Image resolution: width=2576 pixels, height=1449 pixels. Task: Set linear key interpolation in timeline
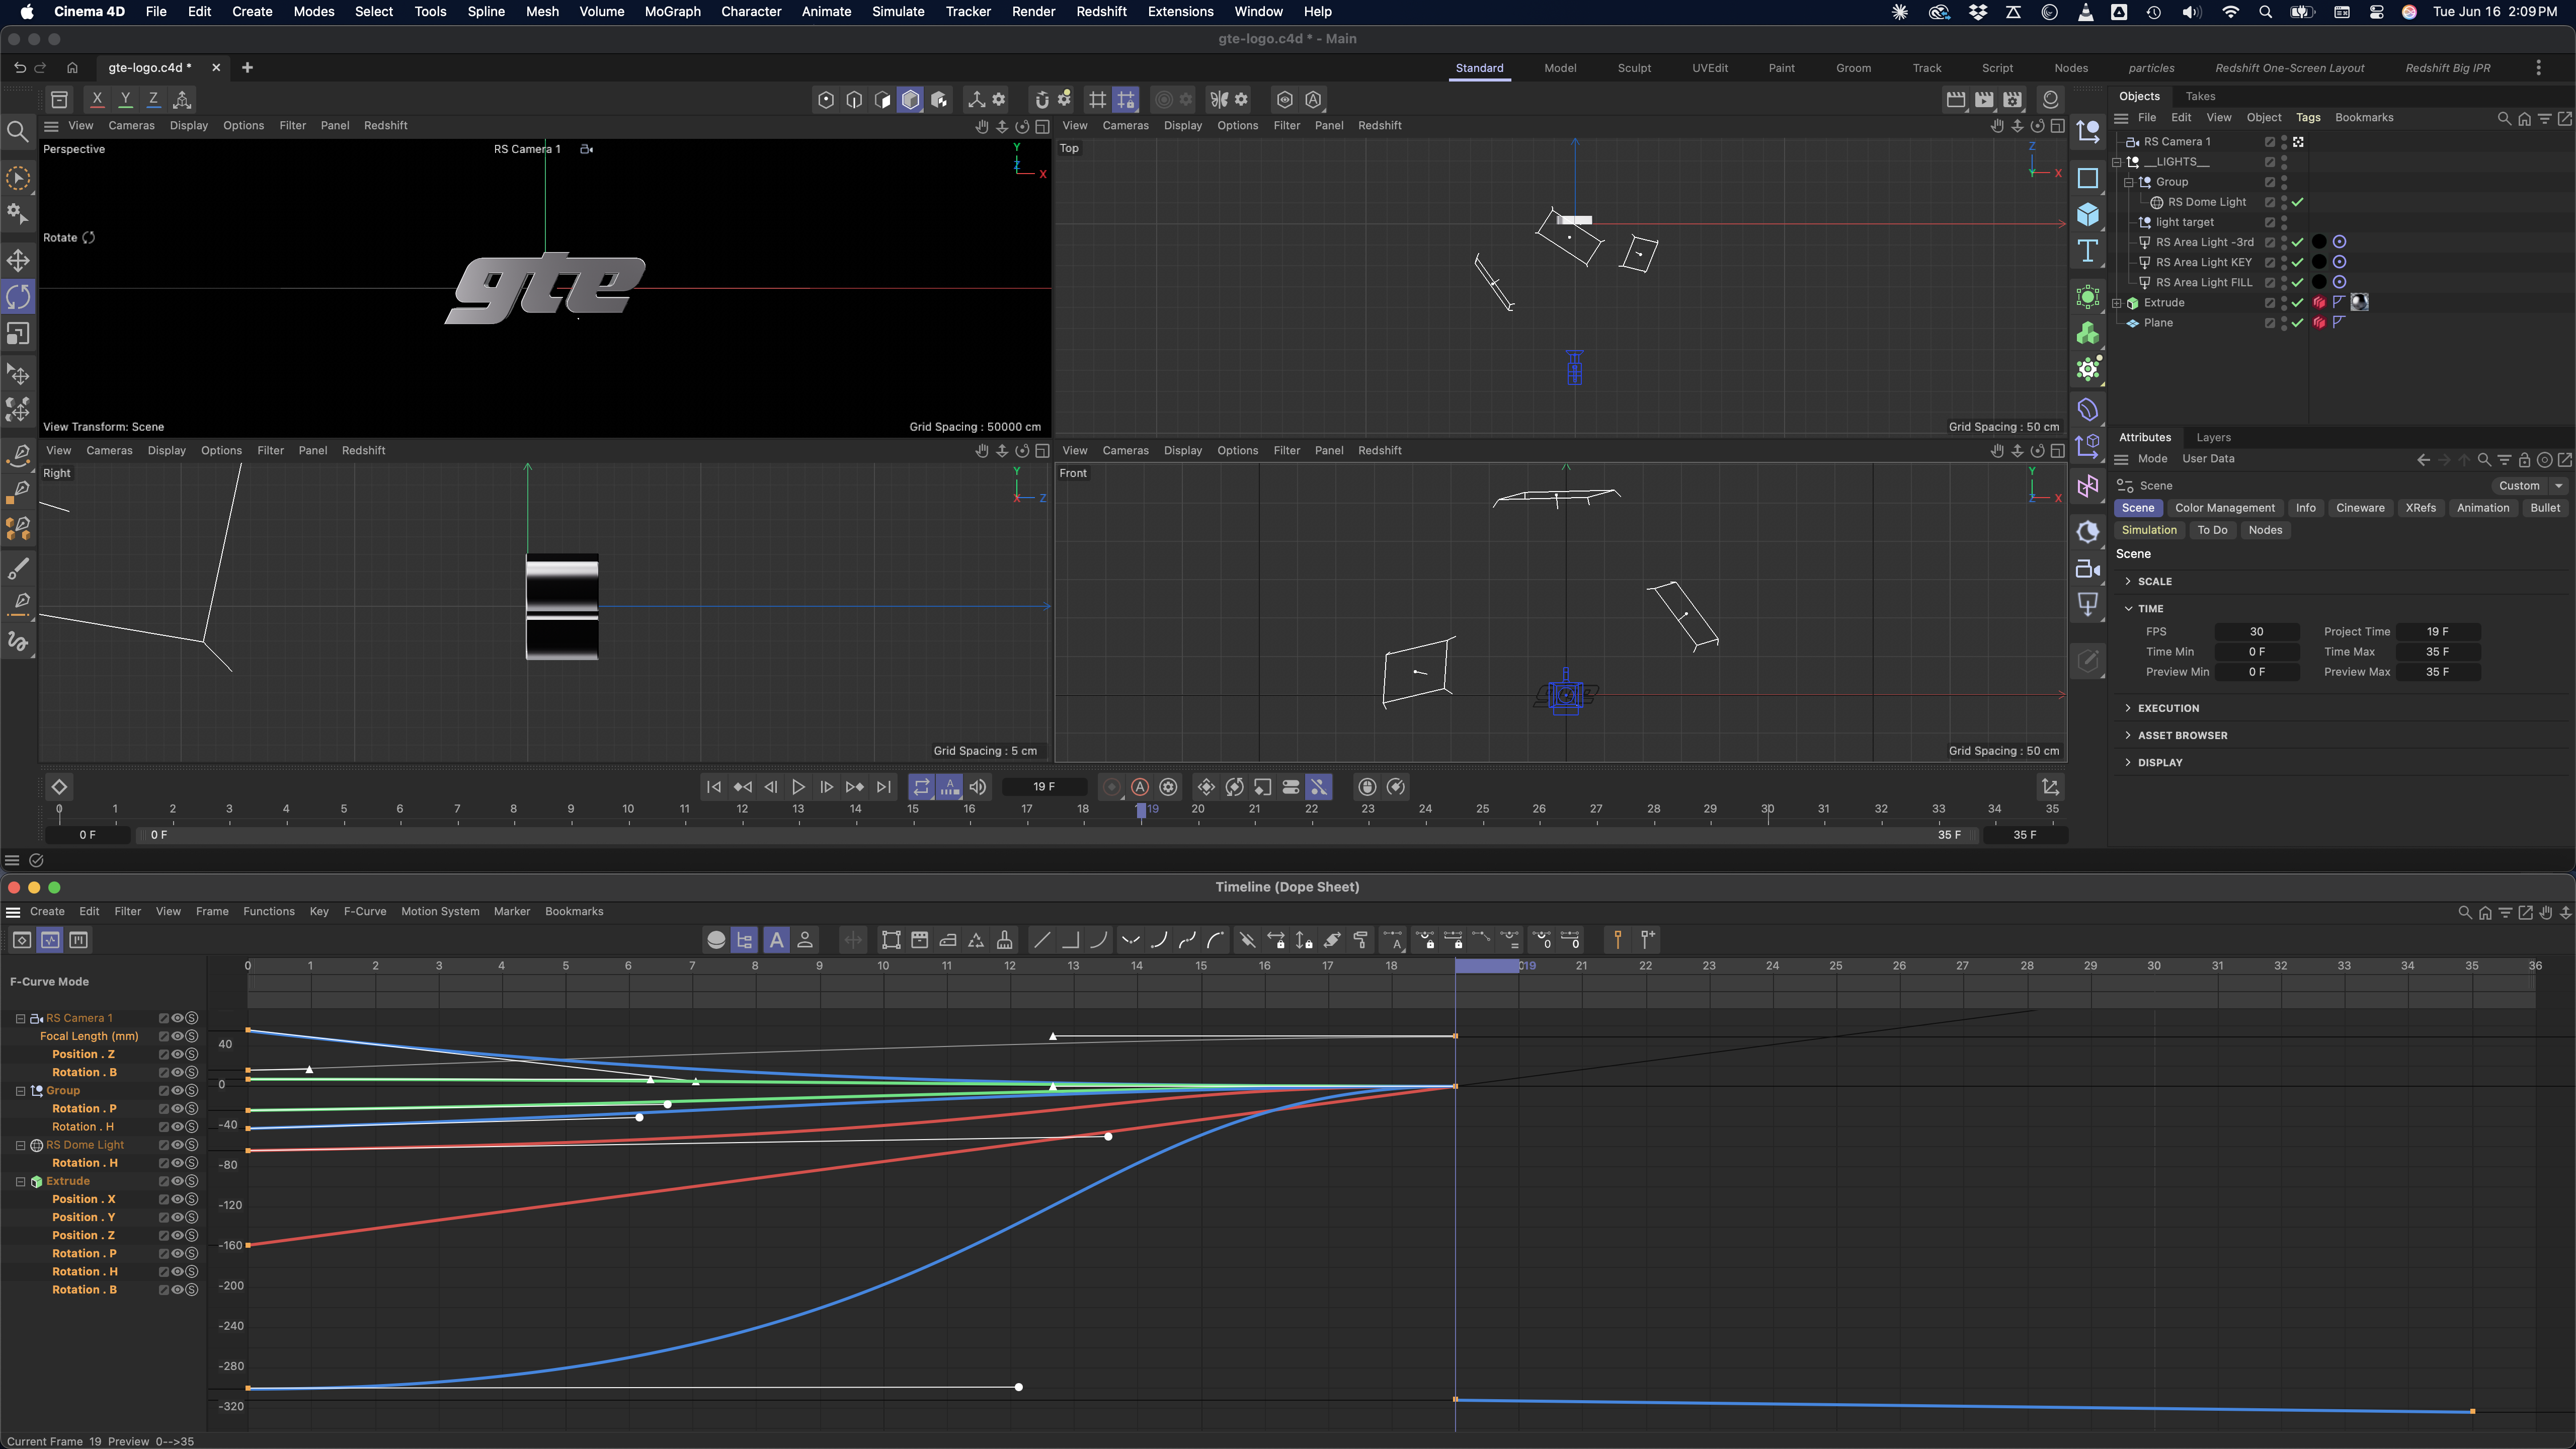[1042, 940]
